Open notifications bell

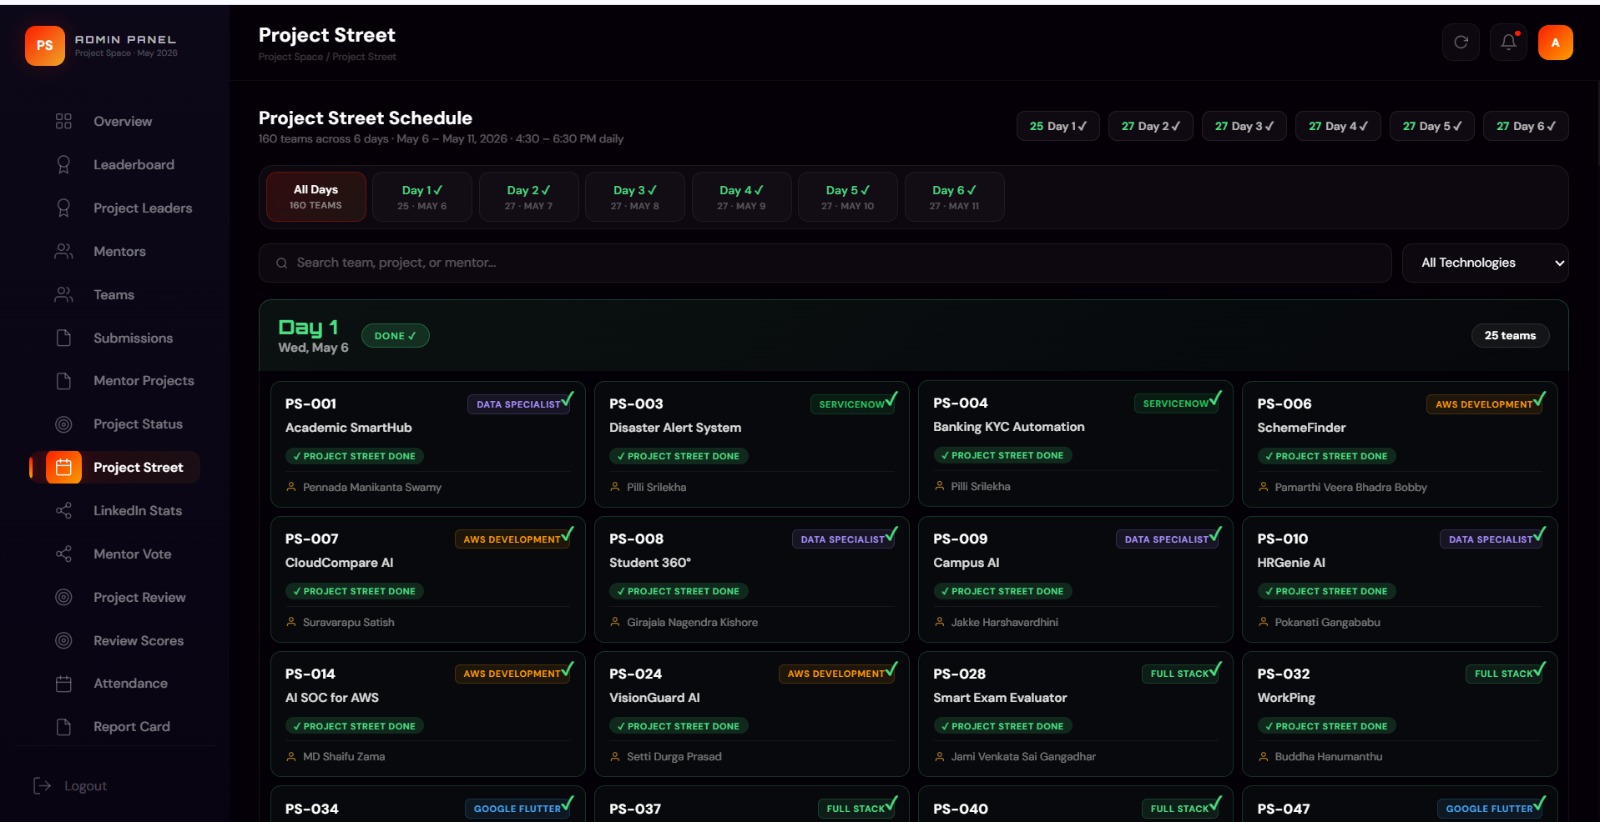pyautogui.click(x=1509, y=42)
